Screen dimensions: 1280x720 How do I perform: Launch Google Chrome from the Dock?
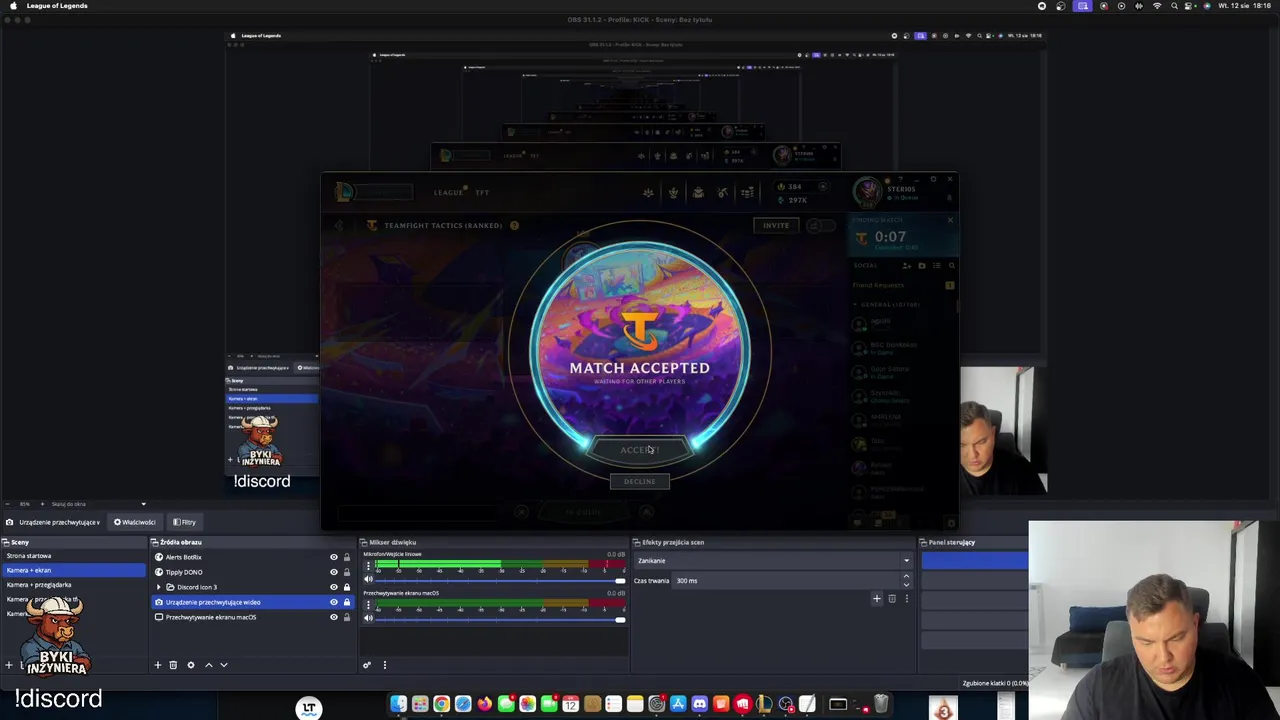pyautogui.click(x=441, y=704)
